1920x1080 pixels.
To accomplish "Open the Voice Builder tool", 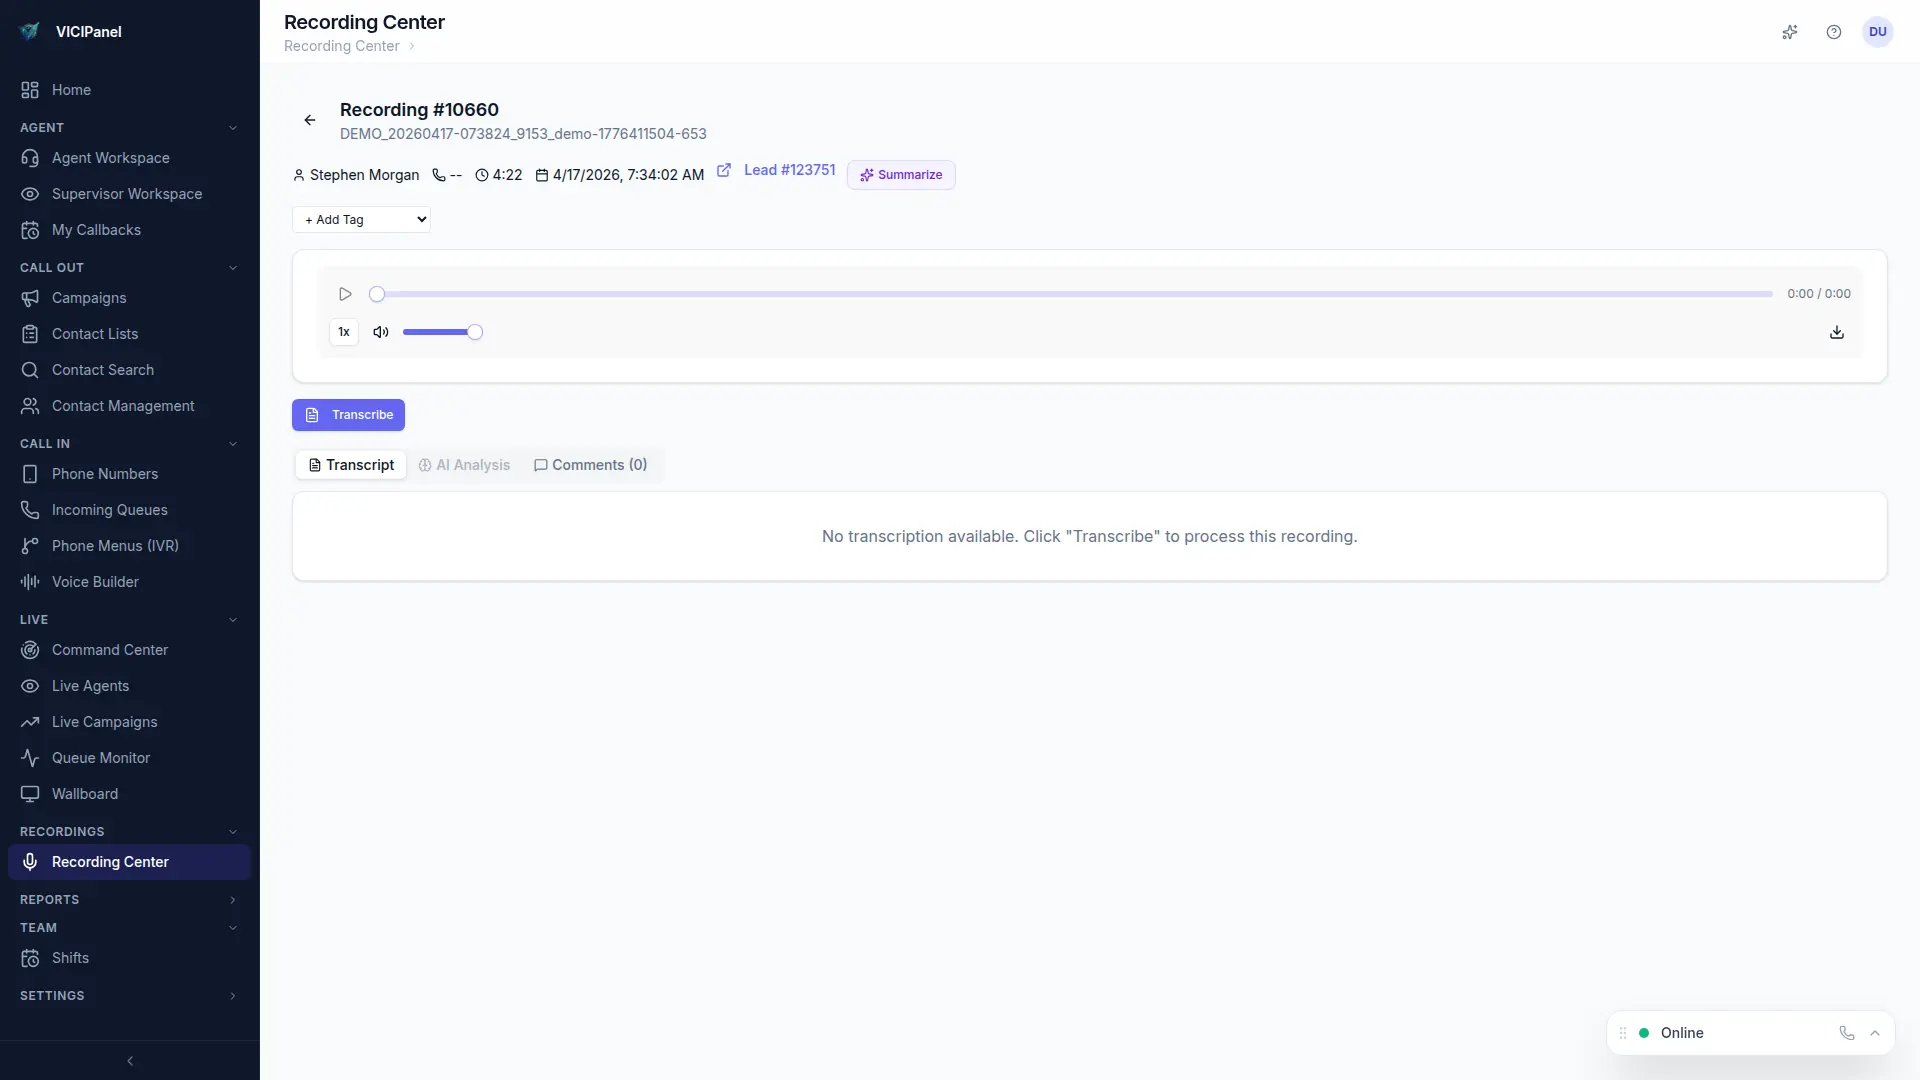I will coord(93,581).
